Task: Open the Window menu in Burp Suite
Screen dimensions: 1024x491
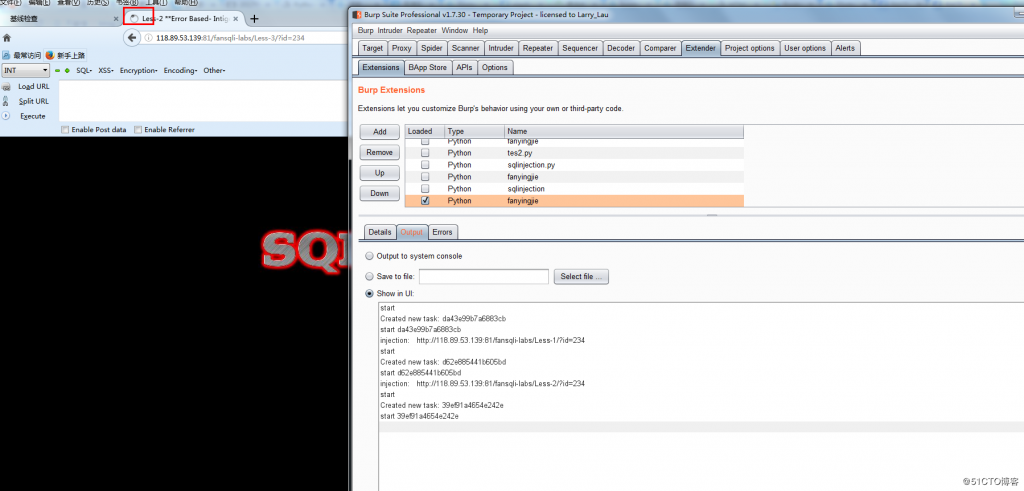Action: (x=455, y=31)
